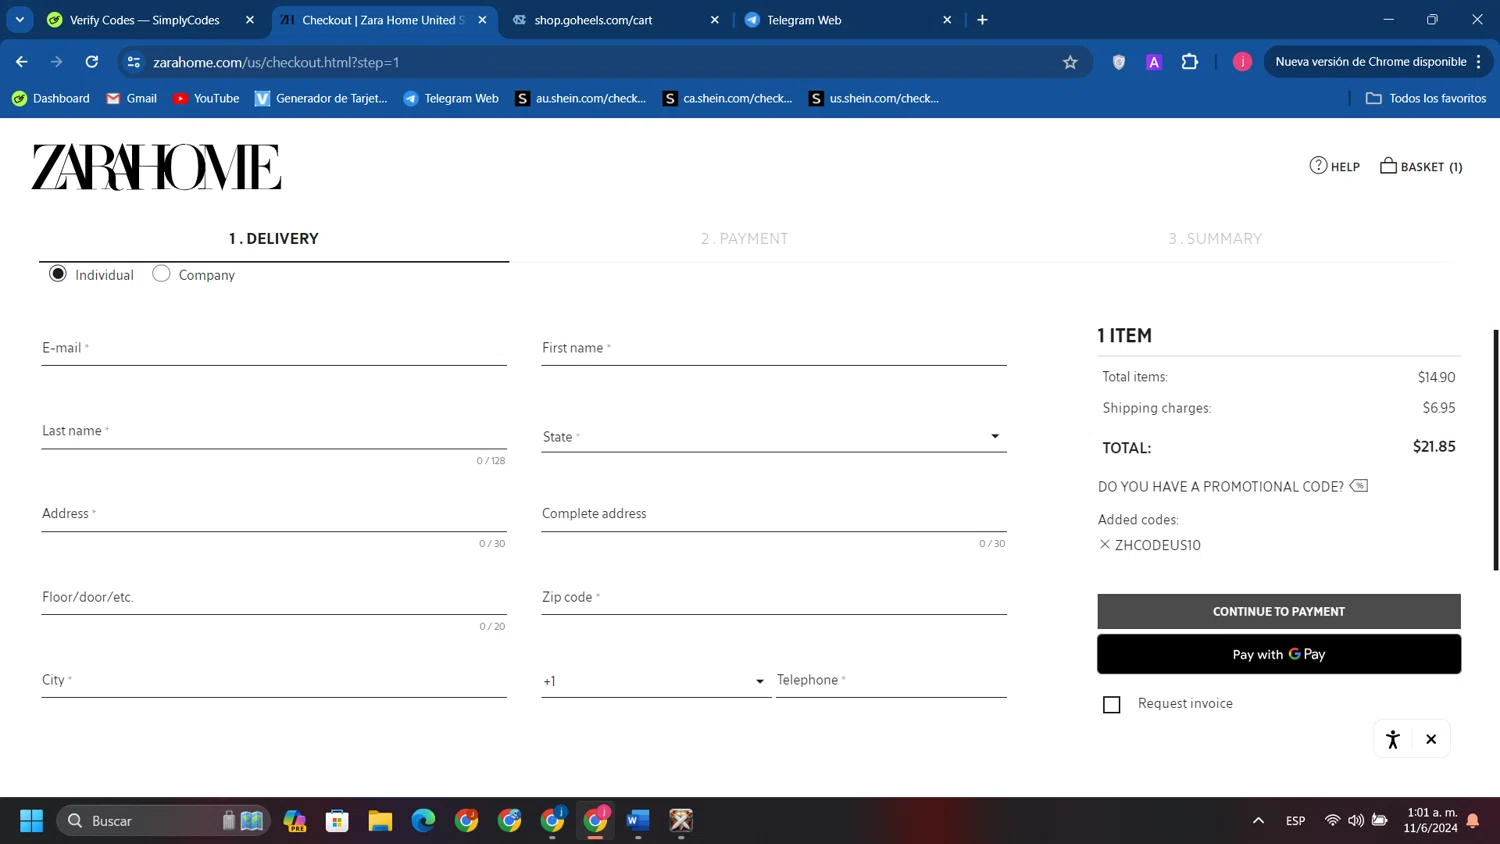The height and width of the screenshot is (844, 1500).
Task: Click the Telephone input field
Action: (891, 681)
